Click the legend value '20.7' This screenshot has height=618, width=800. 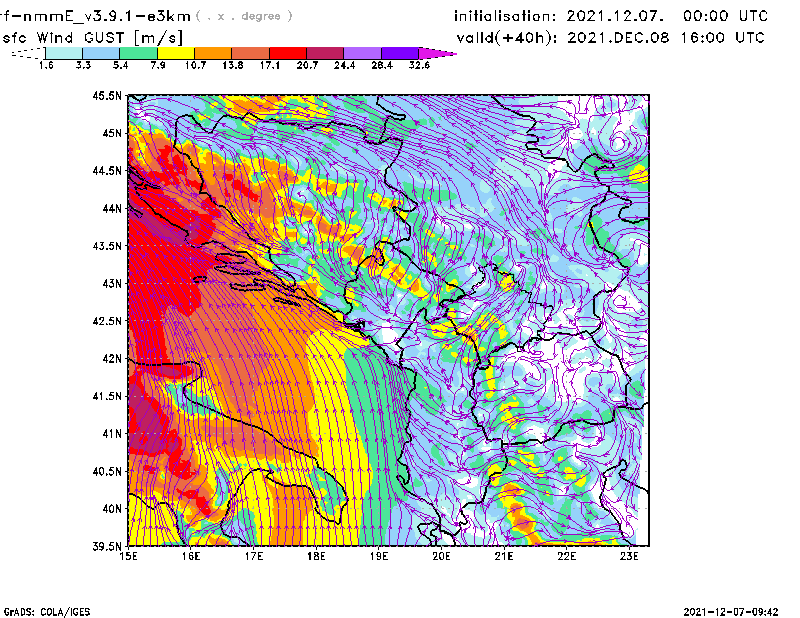tap(307, 65)
